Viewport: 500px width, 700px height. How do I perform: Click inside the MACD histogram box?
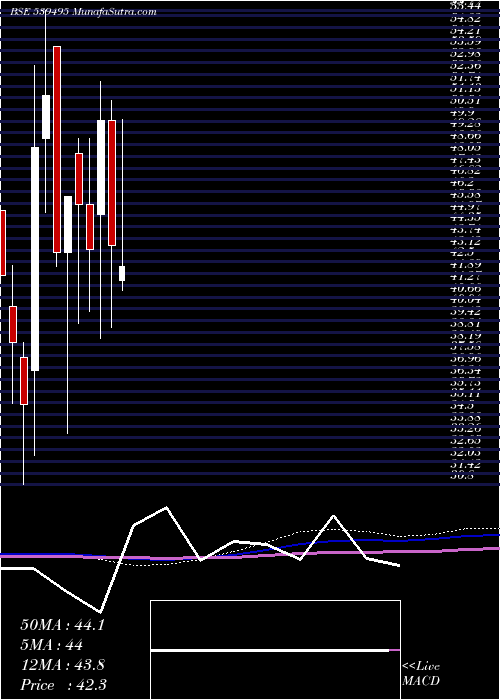point(275,650)
